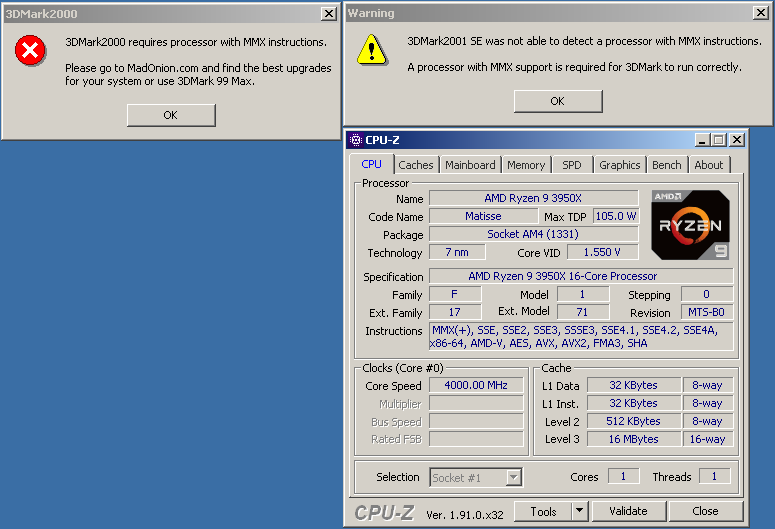
Task: Click the Validate button
Action: (628, 511)
